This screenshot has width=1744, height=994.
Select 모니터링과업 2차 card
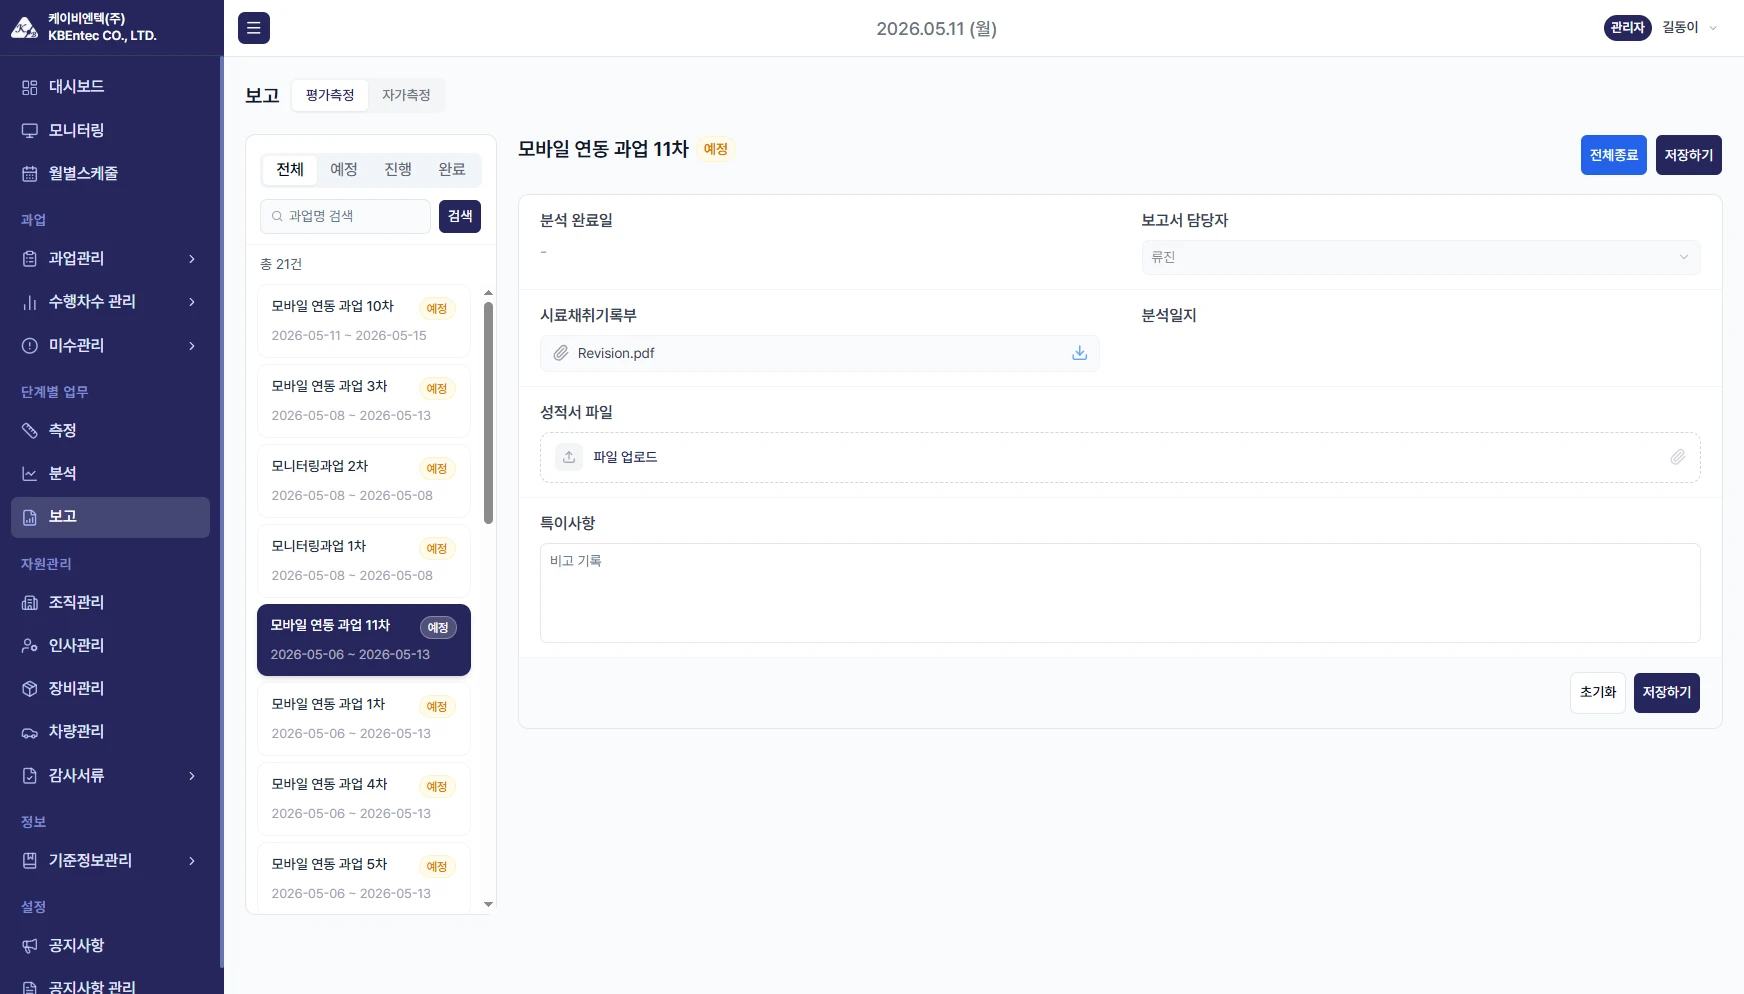(x=364, y=481)
